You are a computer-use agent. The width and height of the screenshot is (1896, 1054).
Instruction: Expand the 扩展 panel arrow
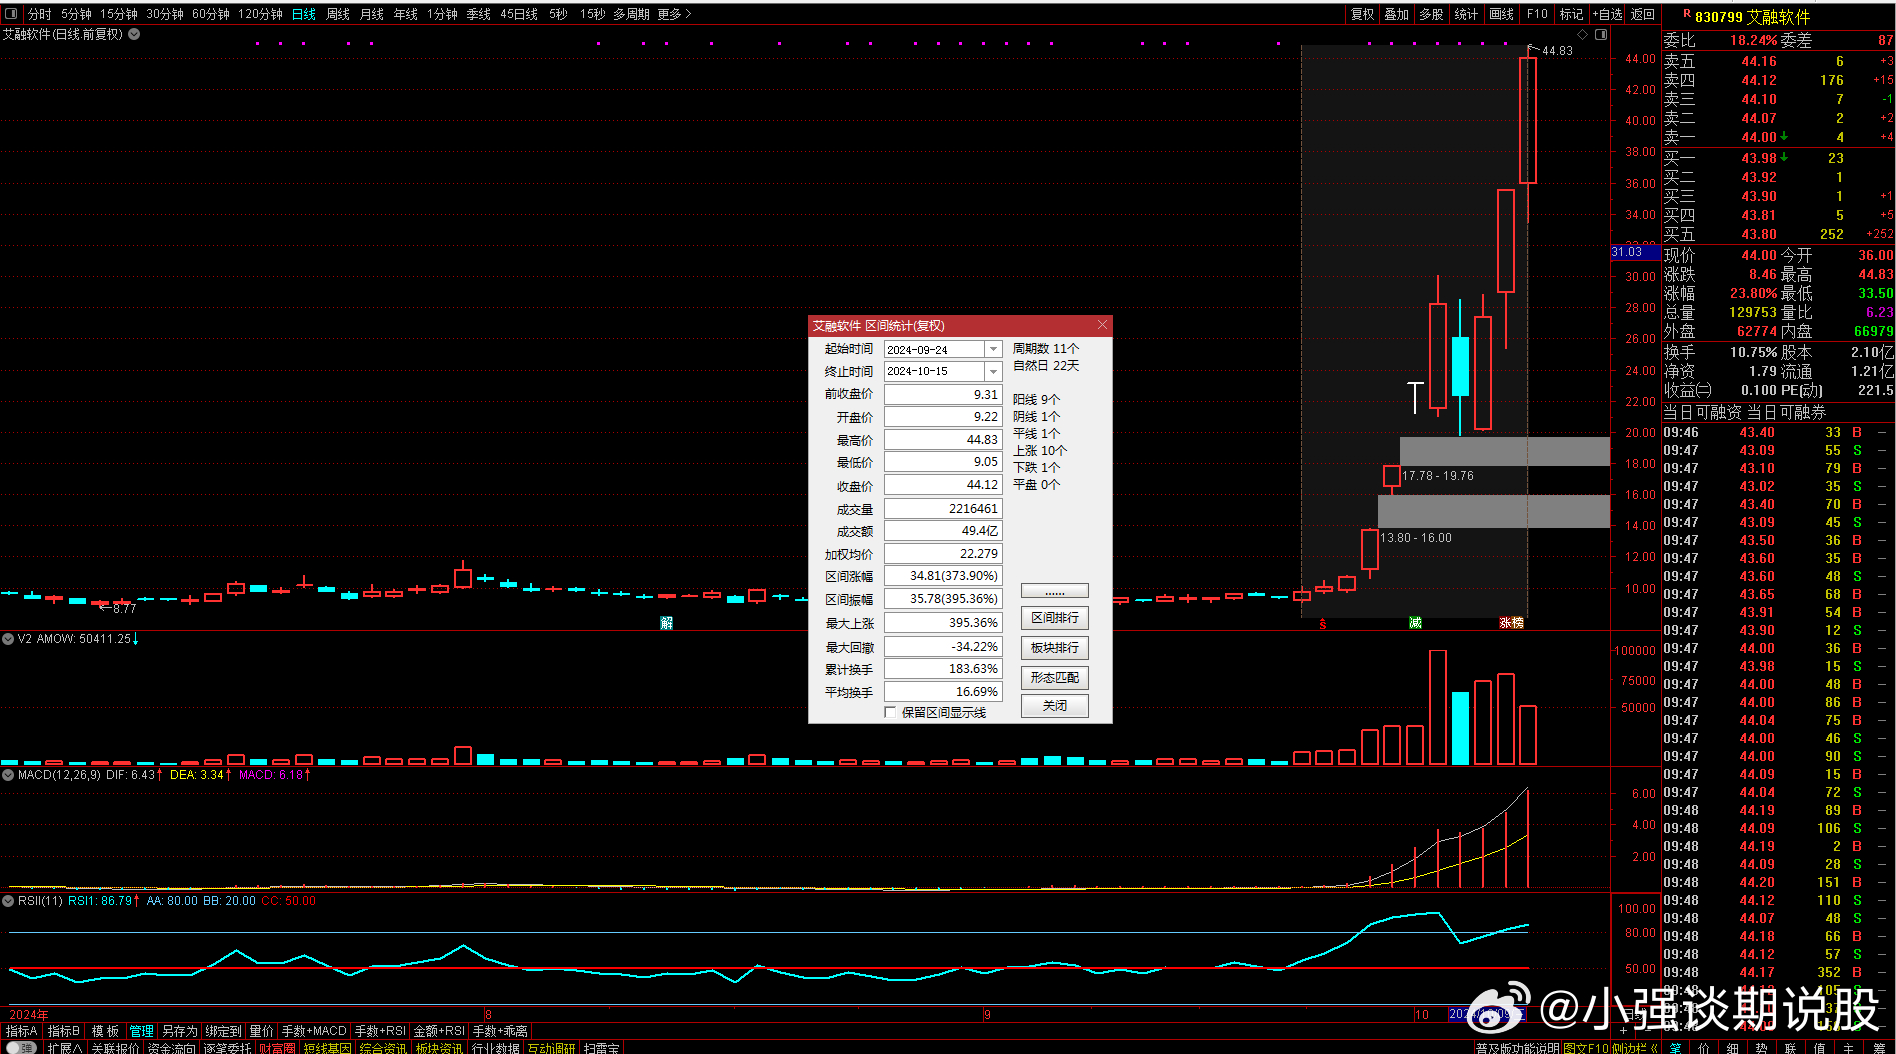coord(64,1048)
